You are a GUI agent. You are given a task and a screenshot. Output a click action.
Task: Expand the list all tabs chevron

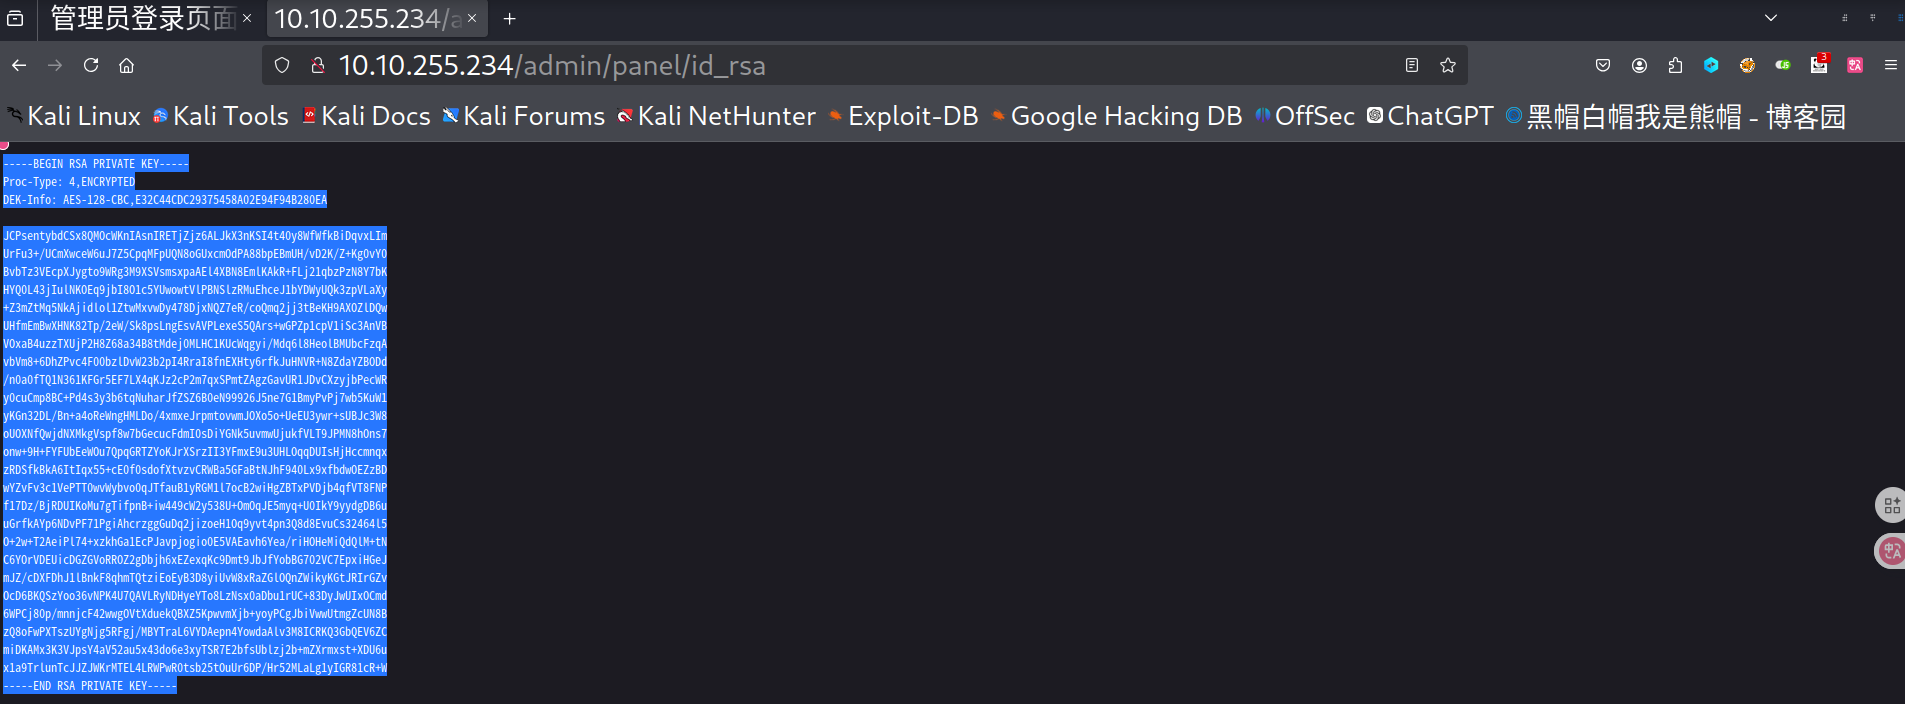(1770, 18)
